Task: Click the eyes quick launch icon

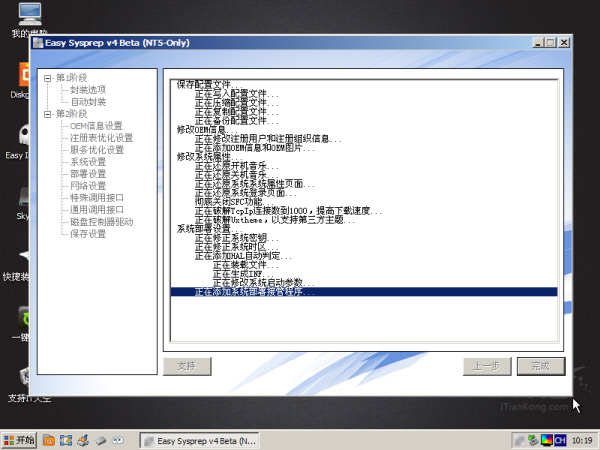Action: pos(117,440)
